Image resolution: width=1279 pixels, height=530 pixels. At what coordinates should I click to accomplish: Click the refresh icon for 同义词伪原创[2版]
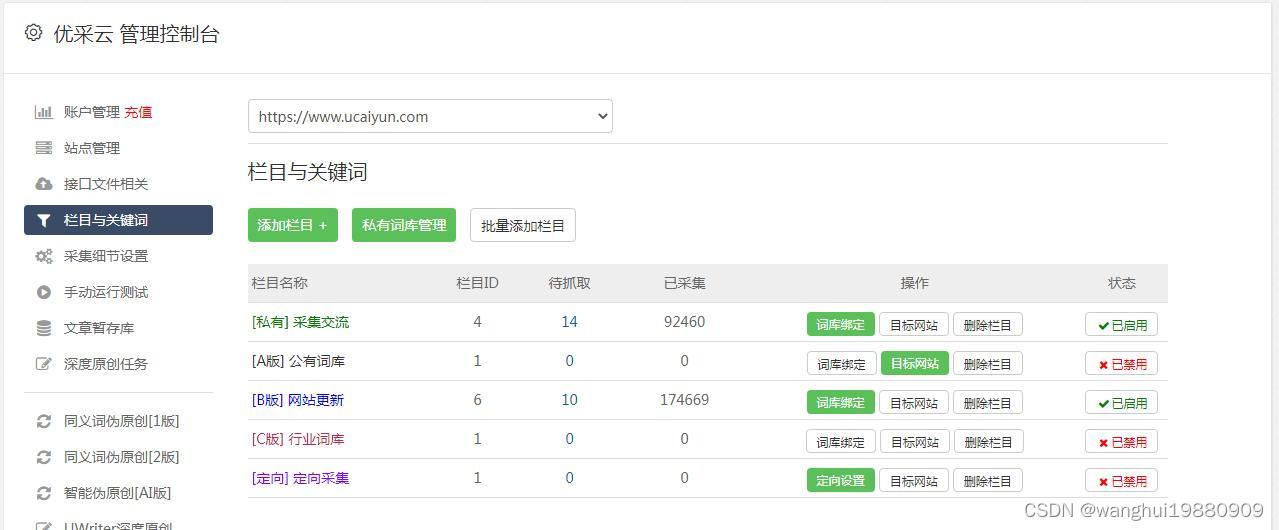click(43, 457)
